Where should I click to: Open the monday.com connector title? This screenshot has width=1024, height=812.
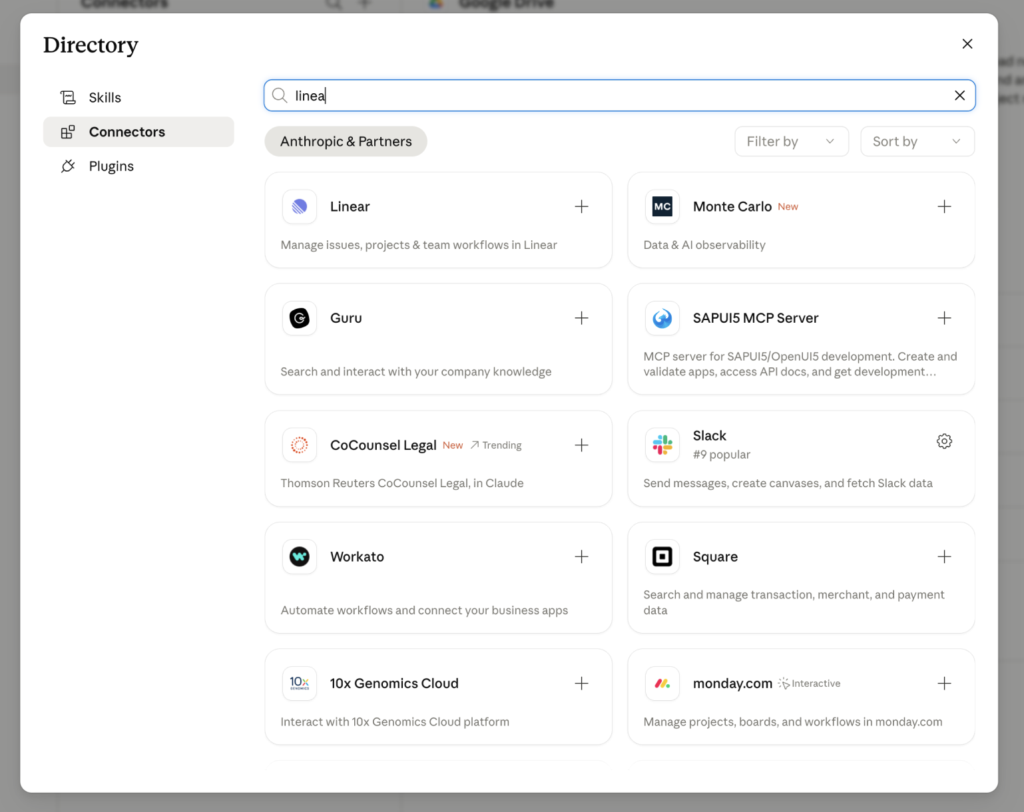click(732, 683)
